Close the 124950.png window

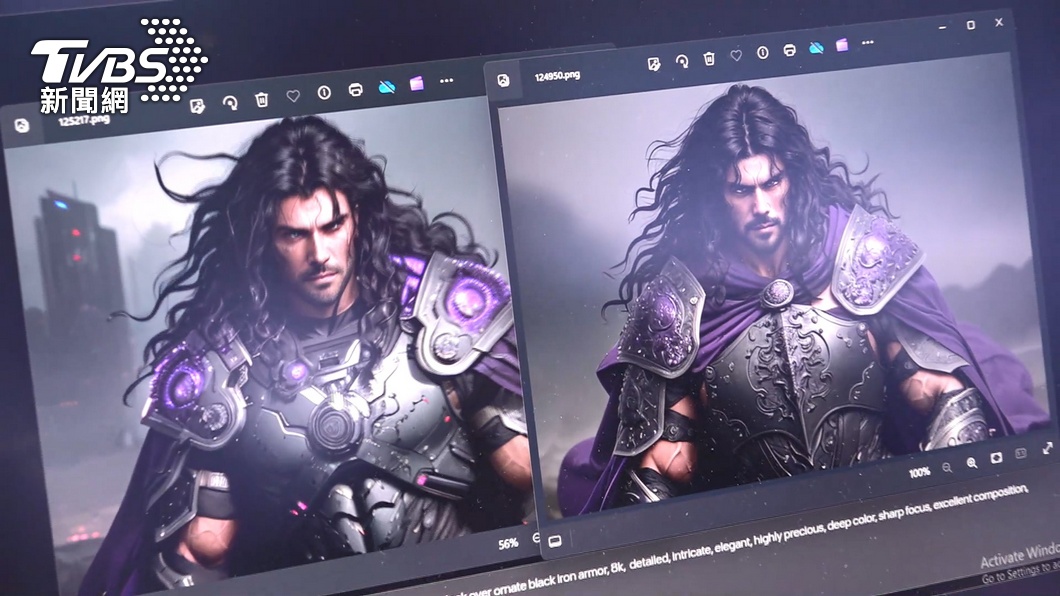click(x=999, y=22)
